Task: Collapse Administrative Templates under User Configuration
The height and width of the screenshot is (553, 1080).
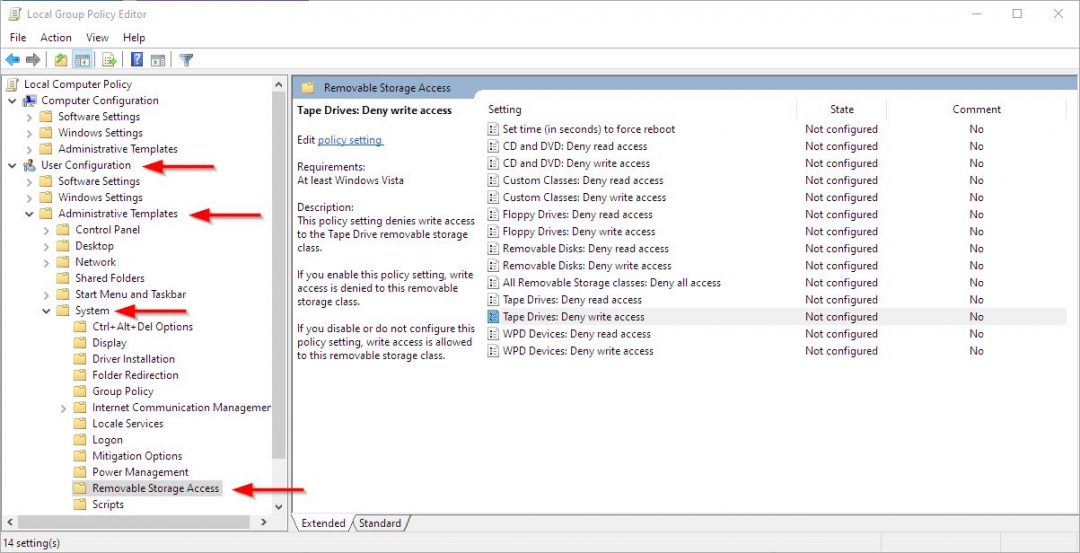Action: [x=29, y=214]
